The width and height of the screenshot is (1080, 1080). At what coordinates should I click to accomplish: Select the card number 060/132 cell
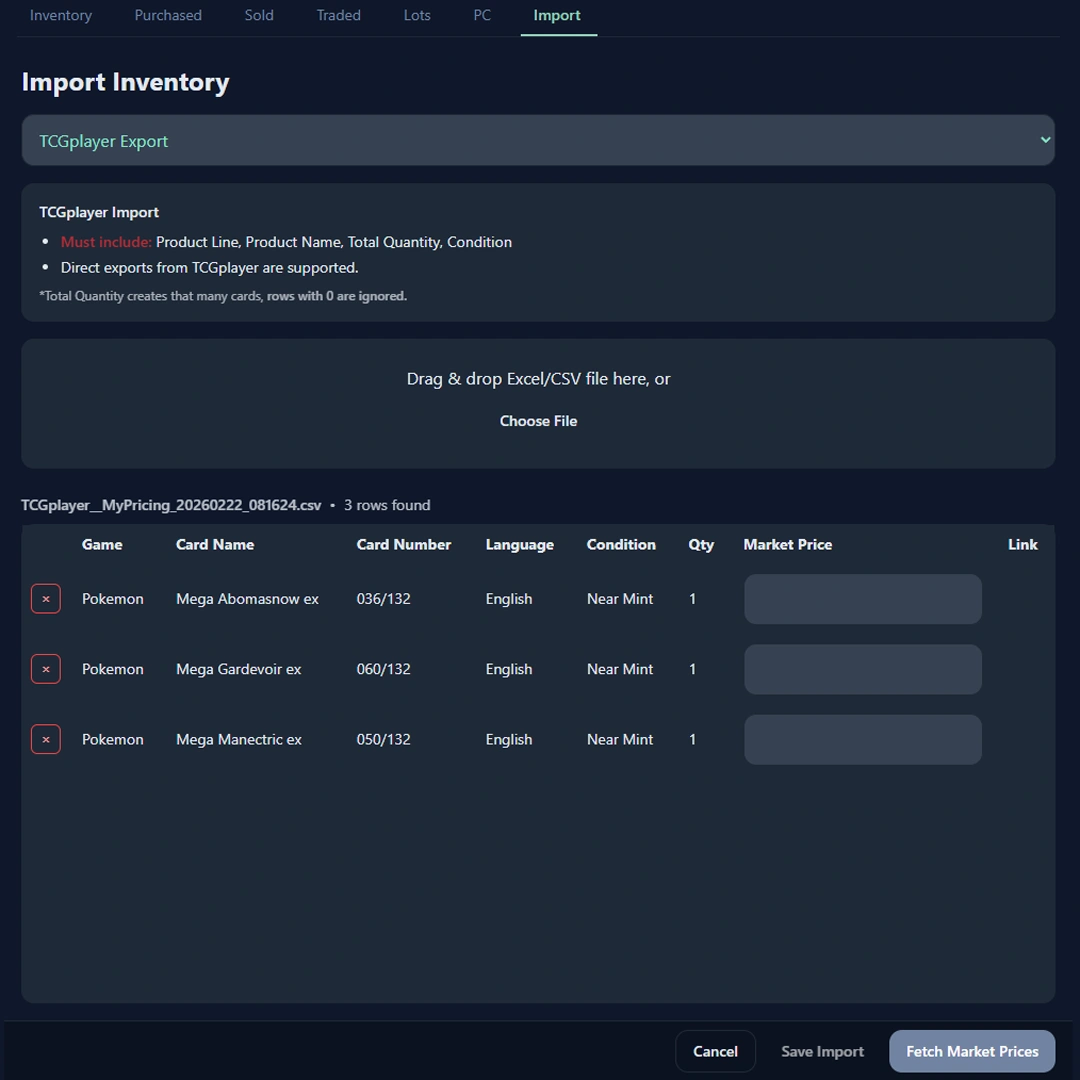pos(383,669)
